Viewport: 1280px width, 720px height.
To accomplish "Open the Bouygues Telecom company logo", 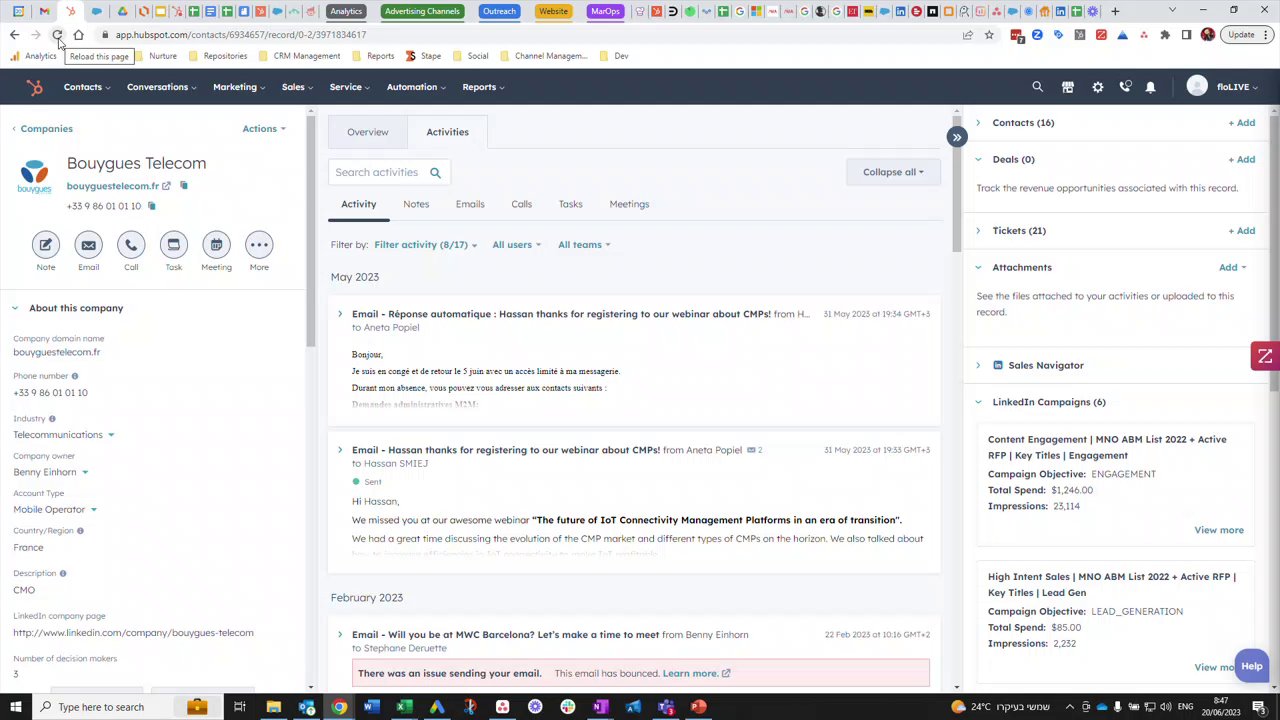I will [x=34, y=177].
